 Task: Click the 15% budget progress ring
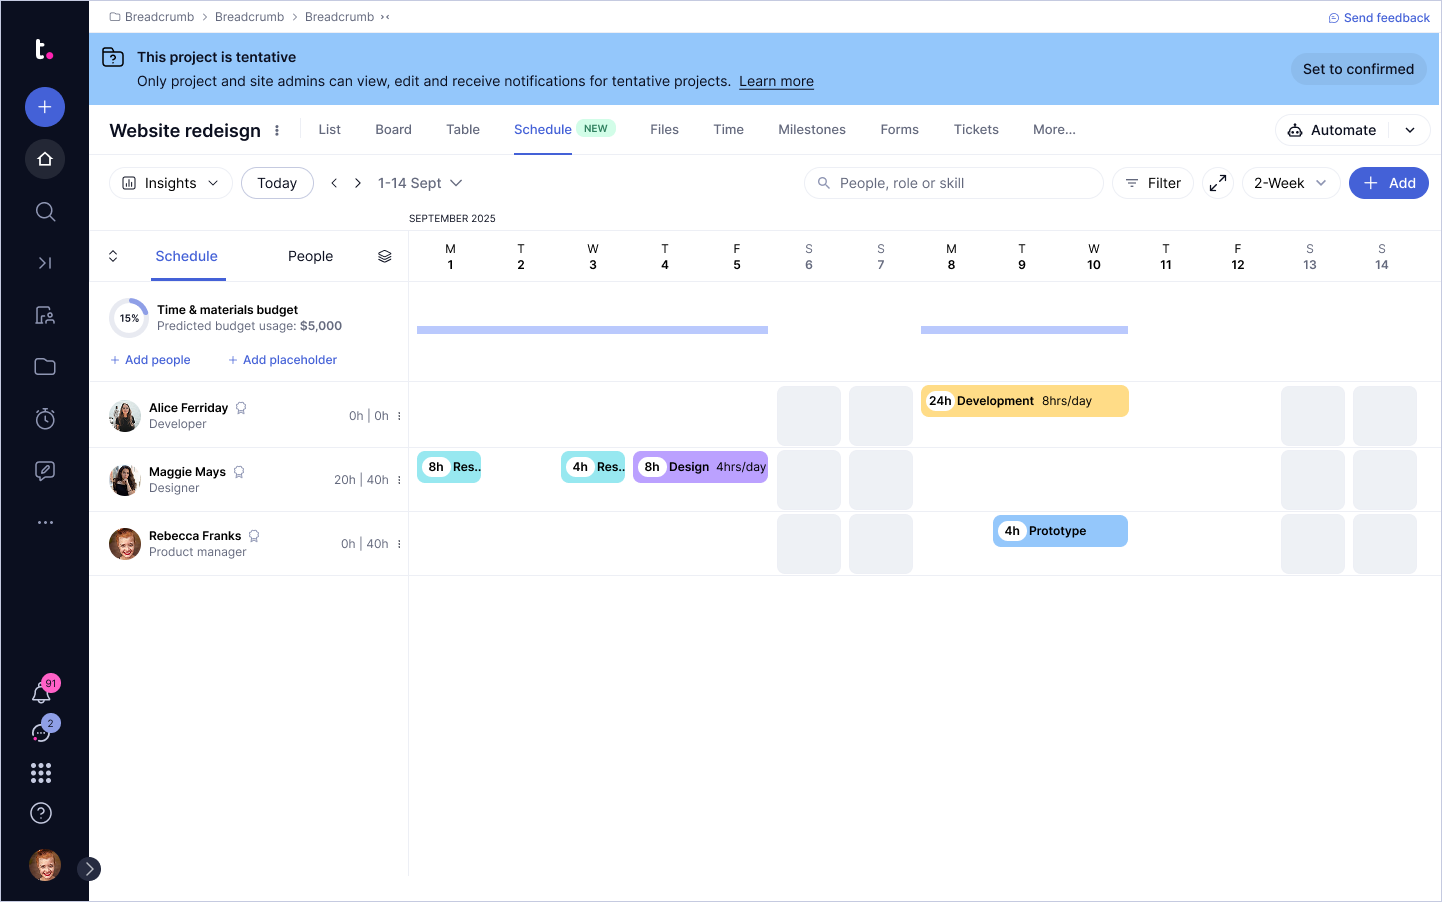point(129,318)
